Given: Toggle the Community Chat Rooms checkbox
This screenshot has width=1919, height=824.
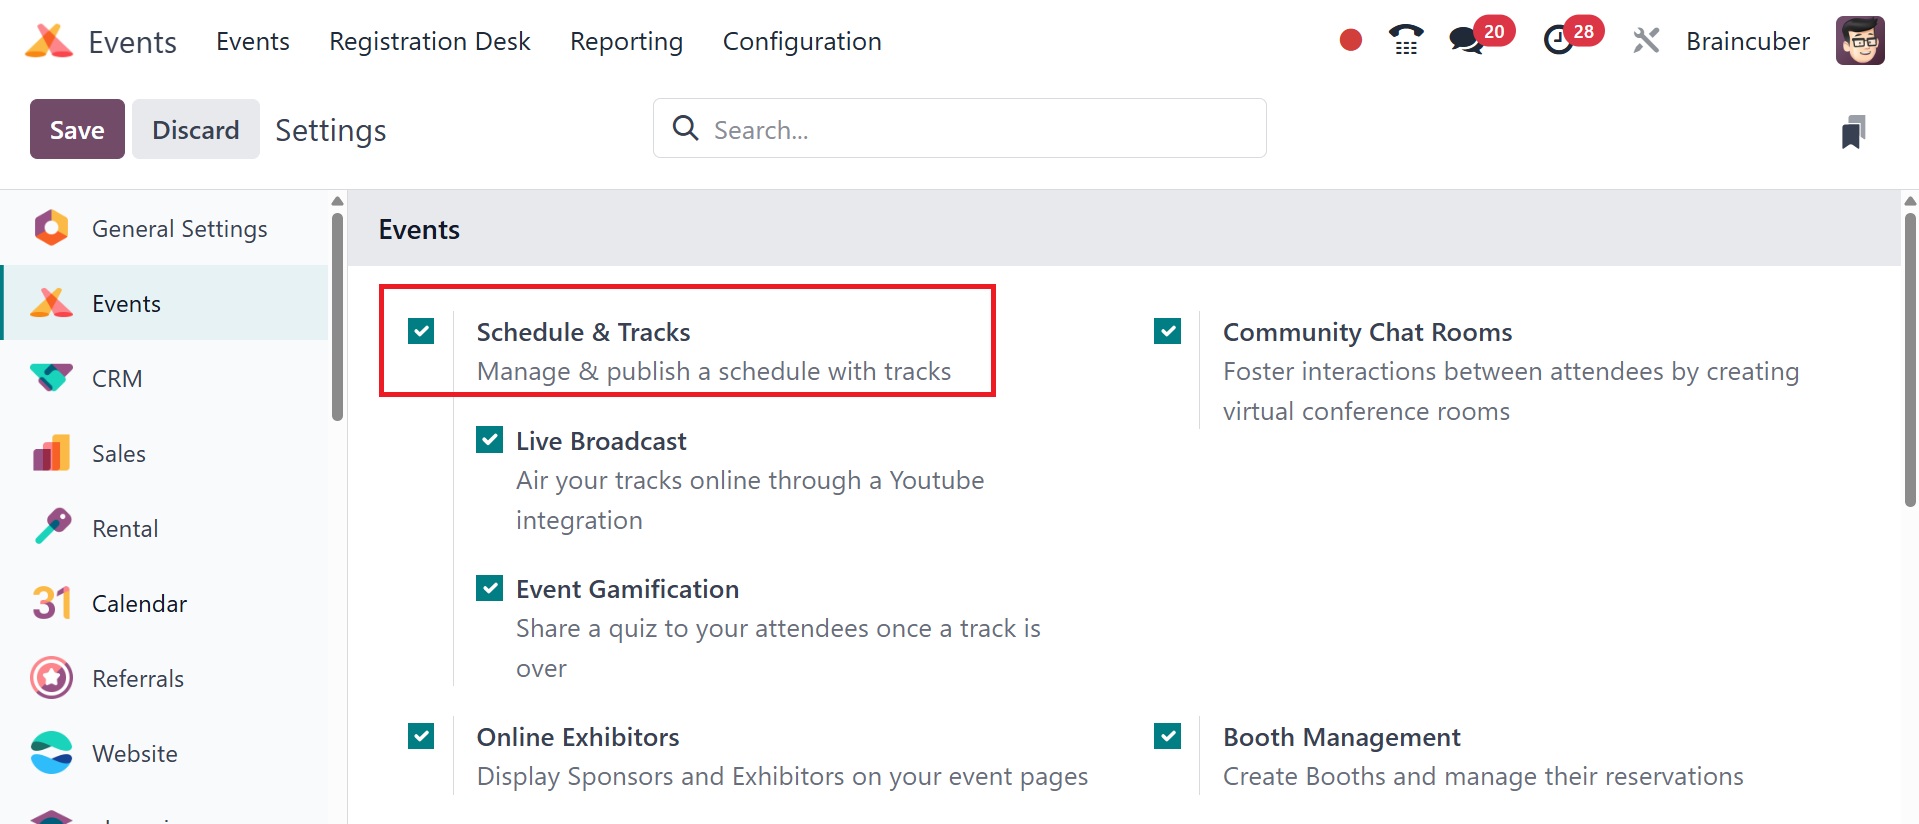Looking at the screenshot, I should point(1167,331).
